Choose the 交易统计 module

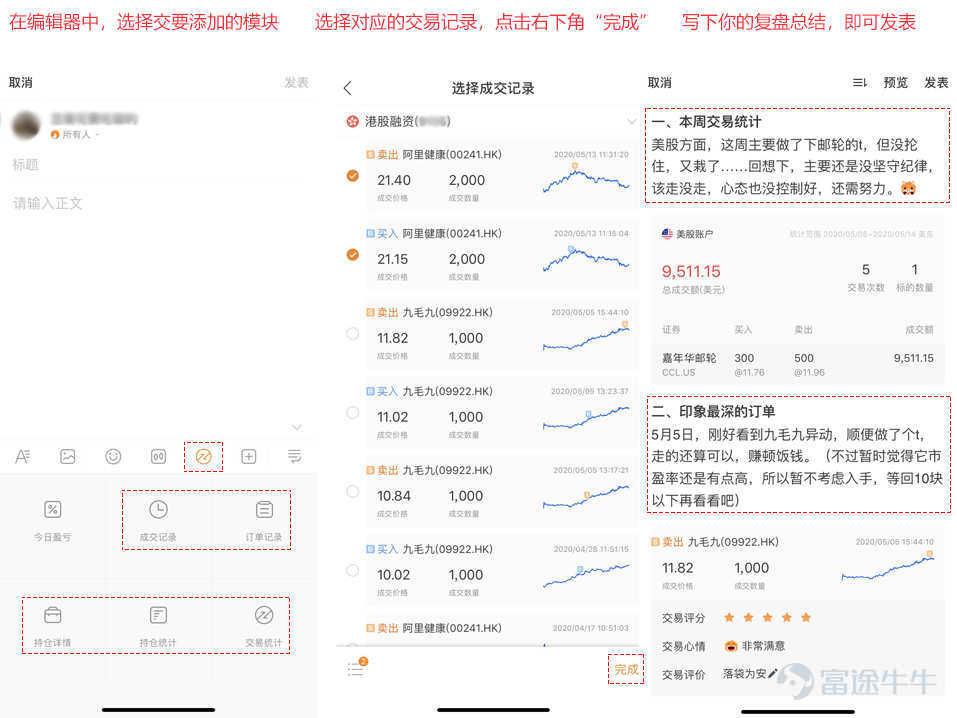(264, 626)
